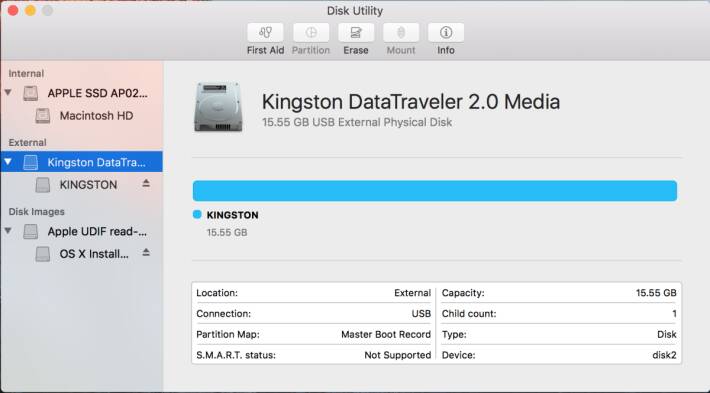The width and height of the screenshot is (710, 393).
Task: Click the Capacity value 15.55 GB
Action: [x=656, y=293]
